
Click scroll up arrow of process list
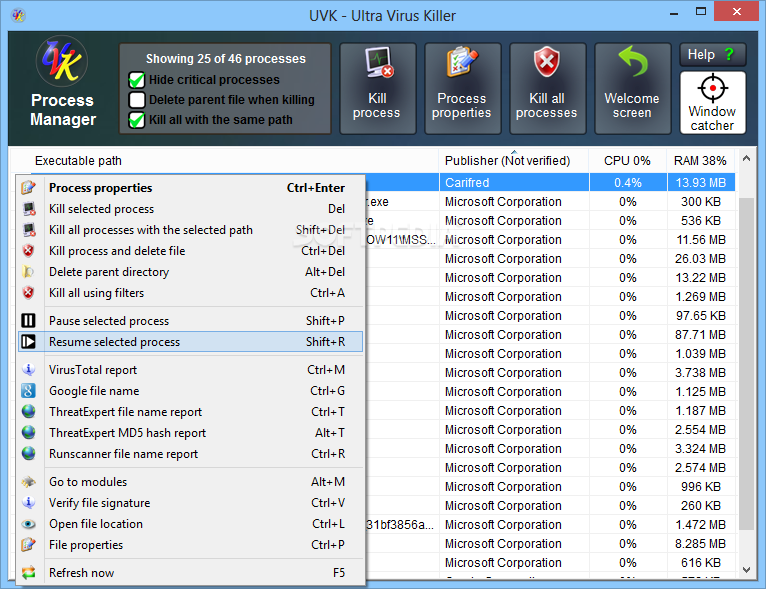[x=746, y=158]
